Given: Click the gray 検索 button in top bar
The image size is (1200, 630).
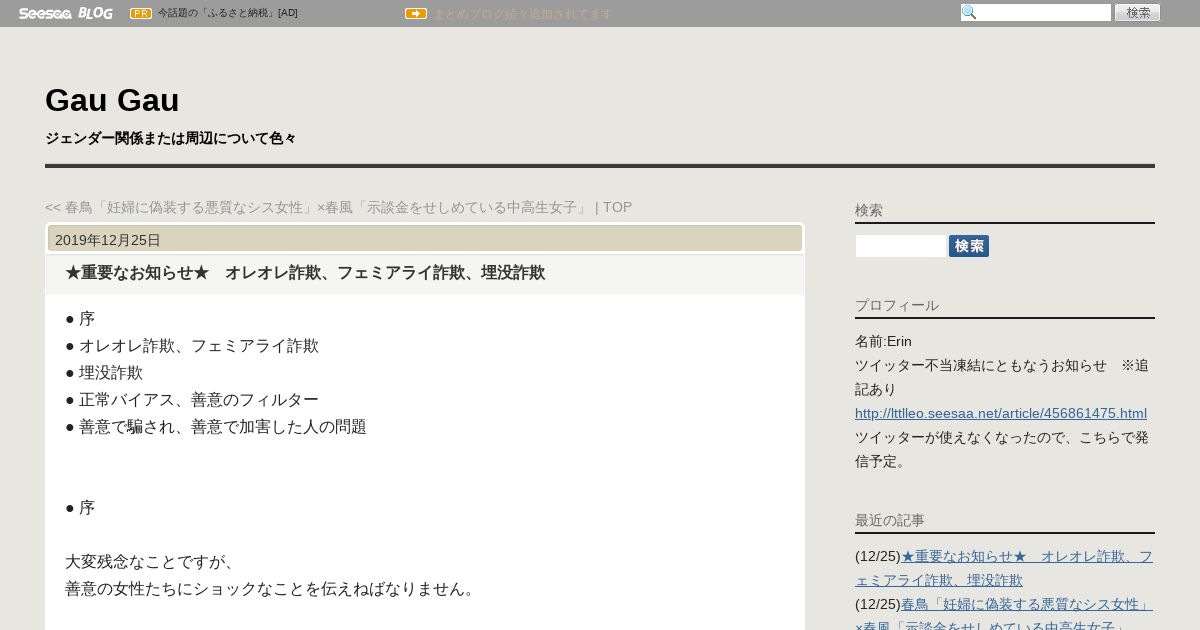Looking at the screenshot, I should click(x=1137, y=12).
